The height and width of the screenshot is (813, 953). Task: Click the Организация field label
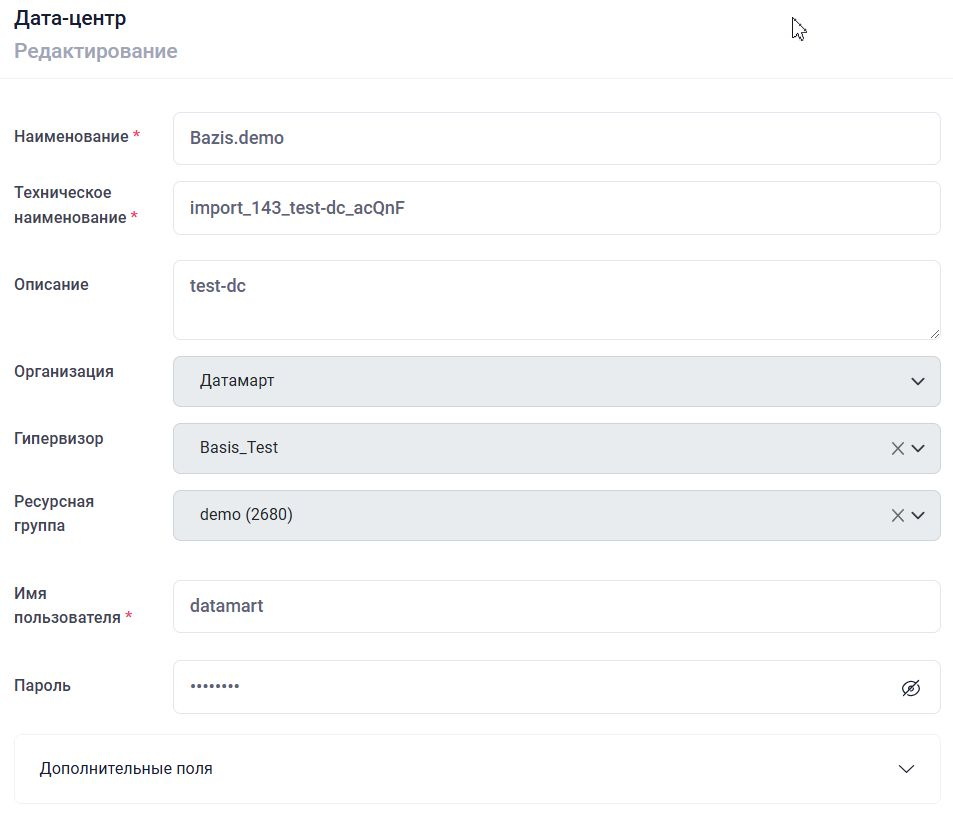pos(64,371)
